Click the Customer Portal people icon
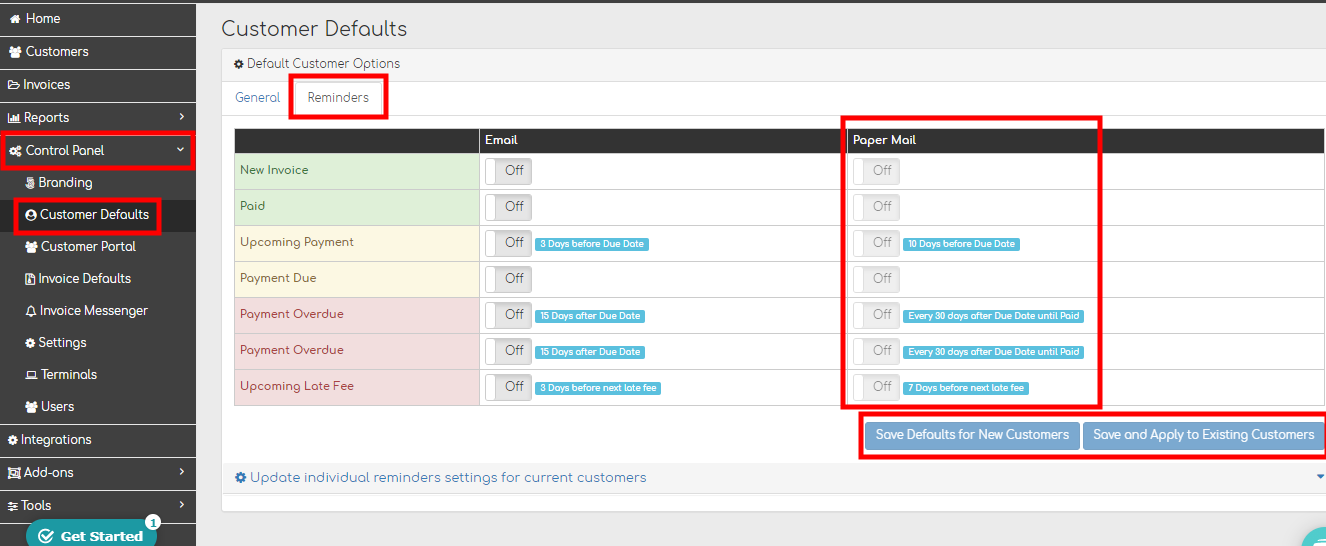This screenshot has width=1326, height=546. tap(31, 247)
